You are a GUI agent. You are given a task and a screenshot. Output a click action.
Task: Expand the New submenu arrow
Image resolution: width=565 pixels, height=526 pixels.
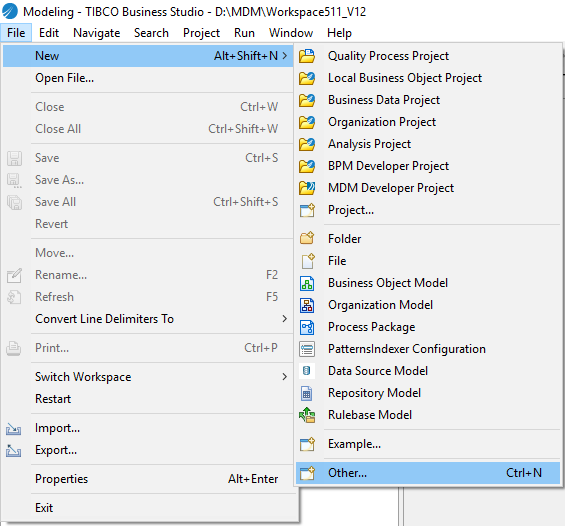click(x=285, y=56)
